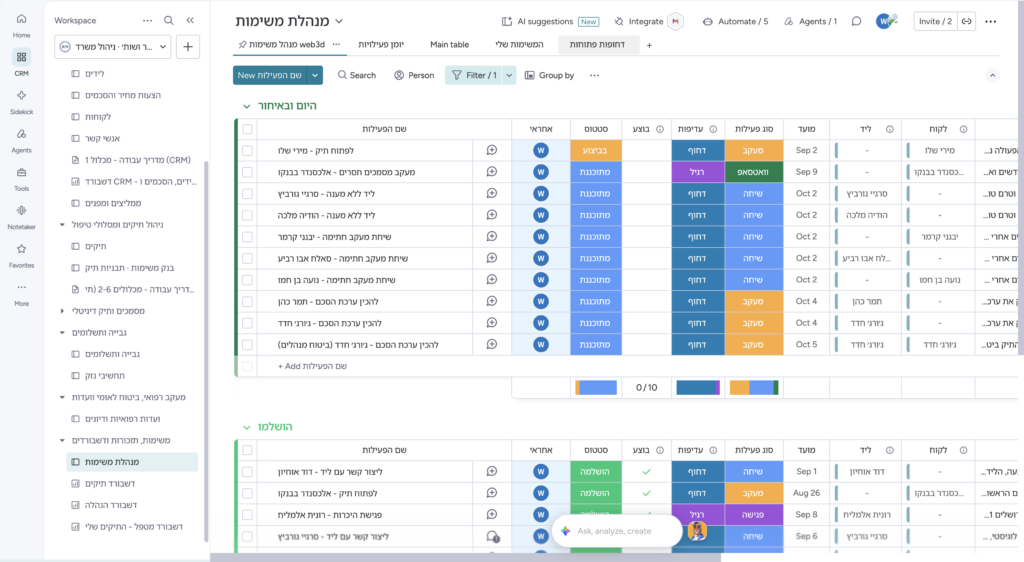Open the workspace selector dropdown
The width and height of the screenshot is (1024, 562).
click(x=113, y=46)
